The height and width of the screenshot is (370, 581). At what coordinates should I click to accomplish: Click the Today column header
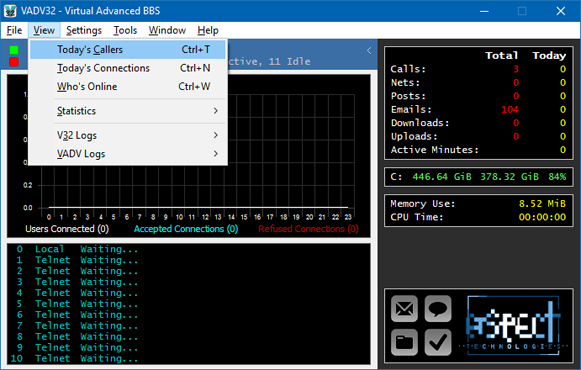(x=549, y=56)
